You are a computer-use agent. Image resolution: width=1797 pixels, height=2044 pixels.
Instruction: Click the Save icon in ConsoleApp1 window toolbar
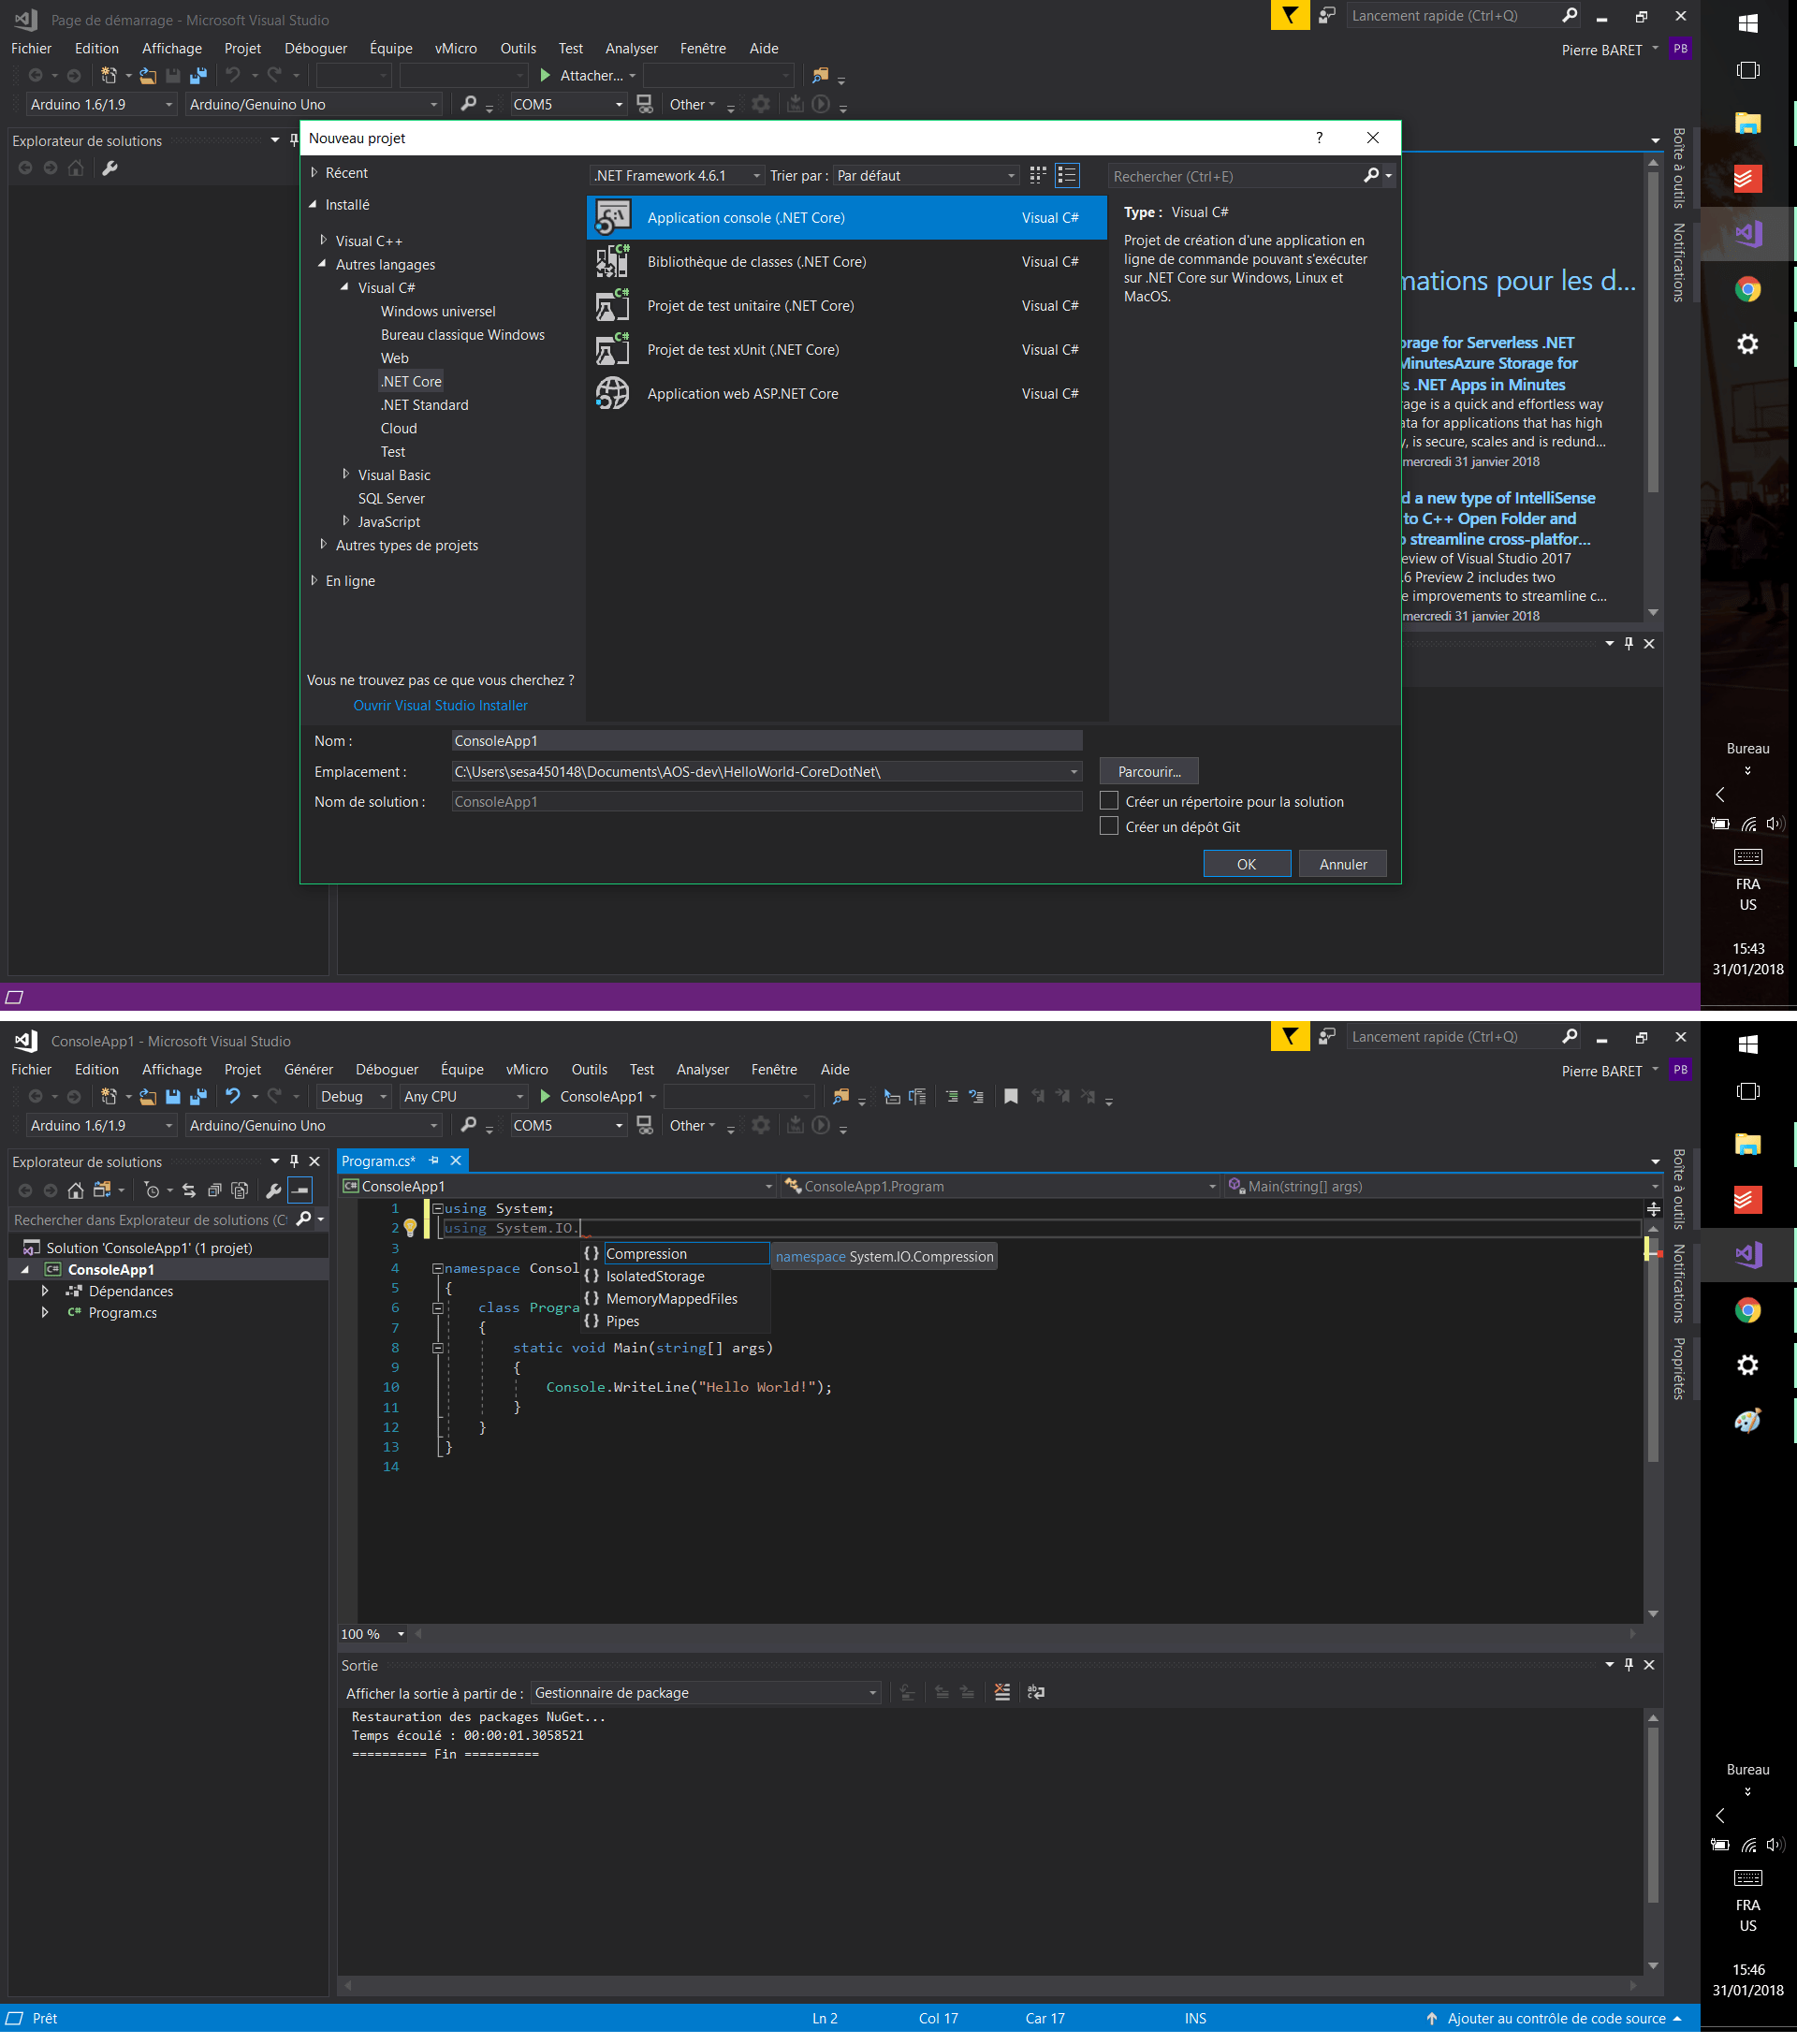pyautogui.click(x=173, y=1097)
